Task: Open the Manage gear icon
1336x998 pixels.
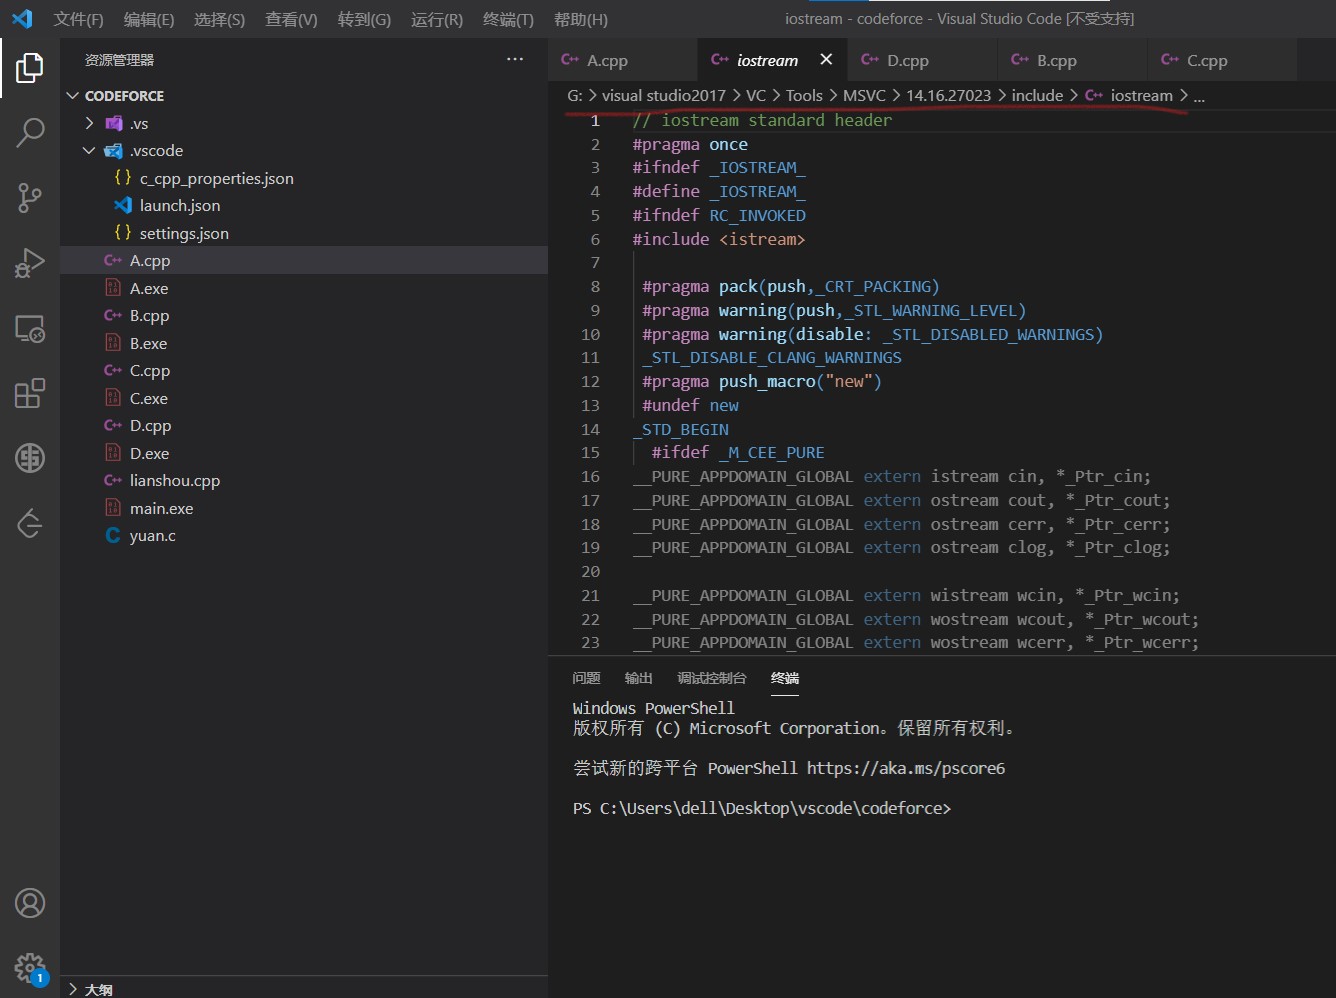Action: [30, 968]
